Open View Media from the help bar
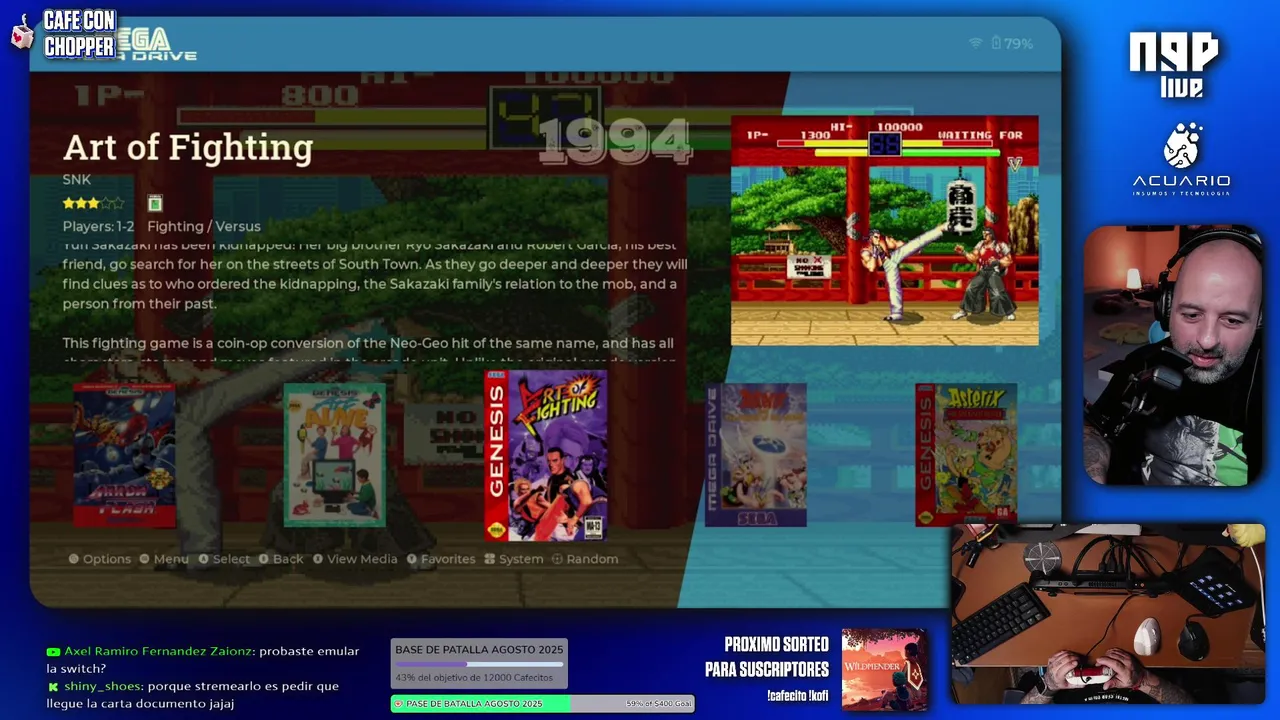This screenshot has height=720, width=1280. [x=355, y=559]
